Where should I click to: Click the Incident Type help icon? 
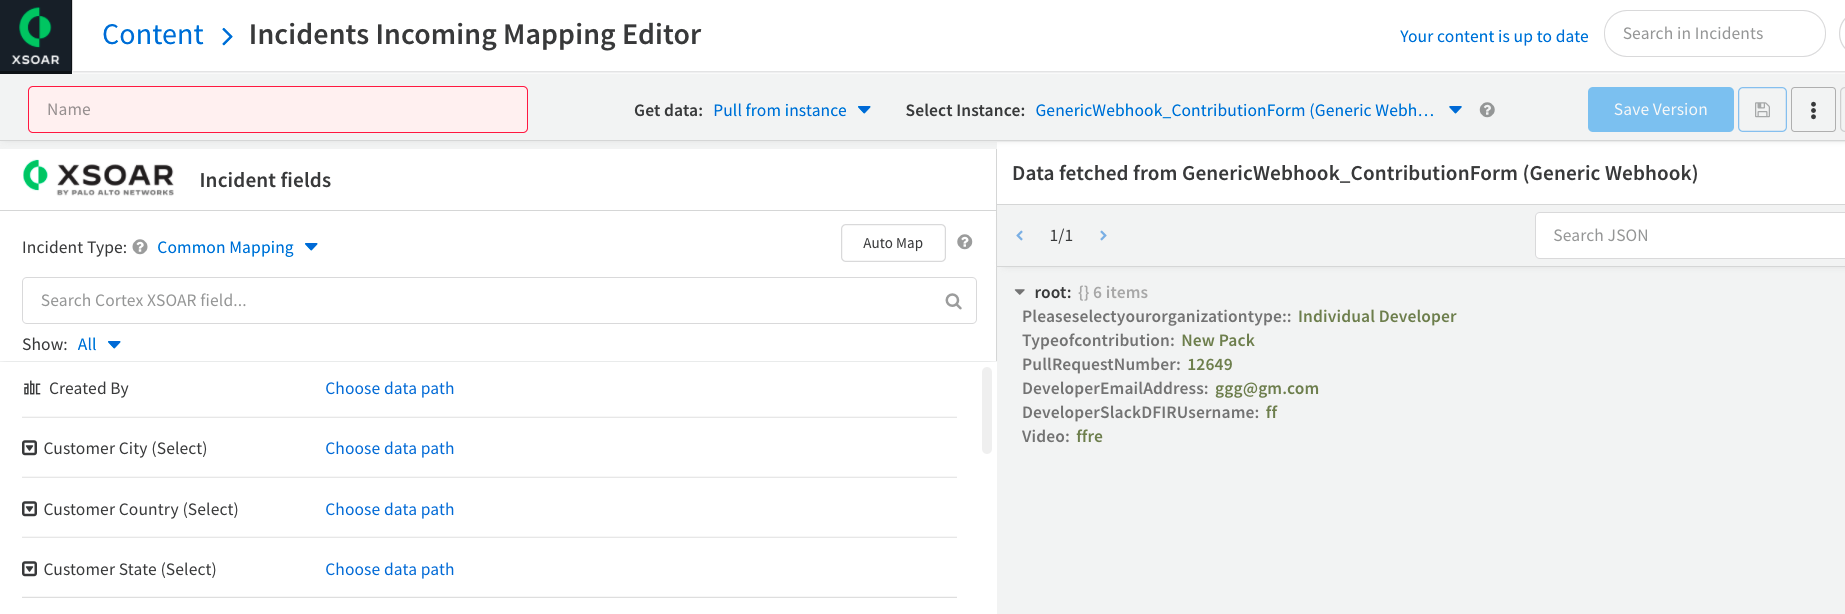140,247
